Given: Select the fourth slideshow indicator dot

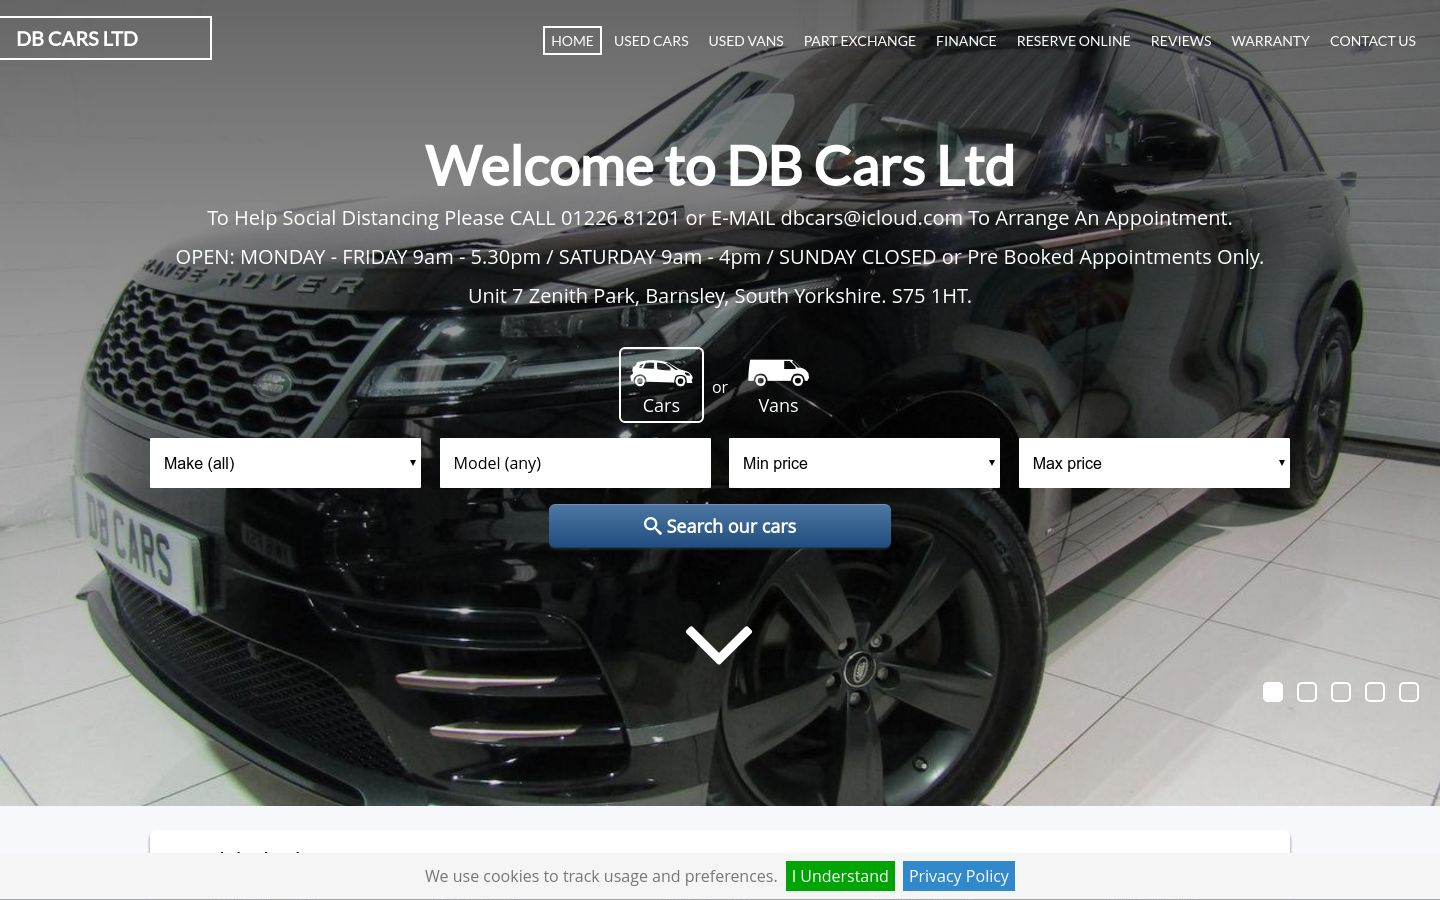Looking at the screenshot, I should point(1375,692).
